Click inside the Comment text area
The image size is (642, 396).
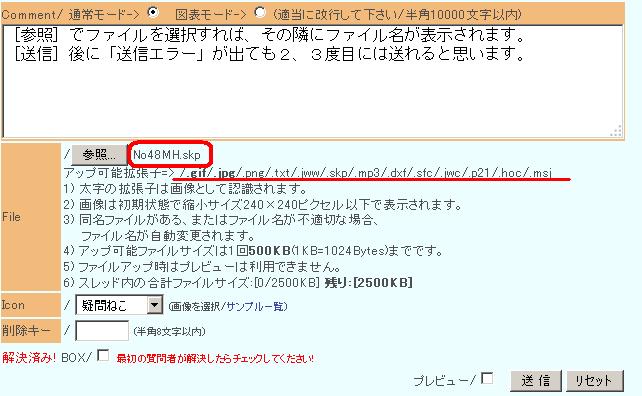pos(313,81)
